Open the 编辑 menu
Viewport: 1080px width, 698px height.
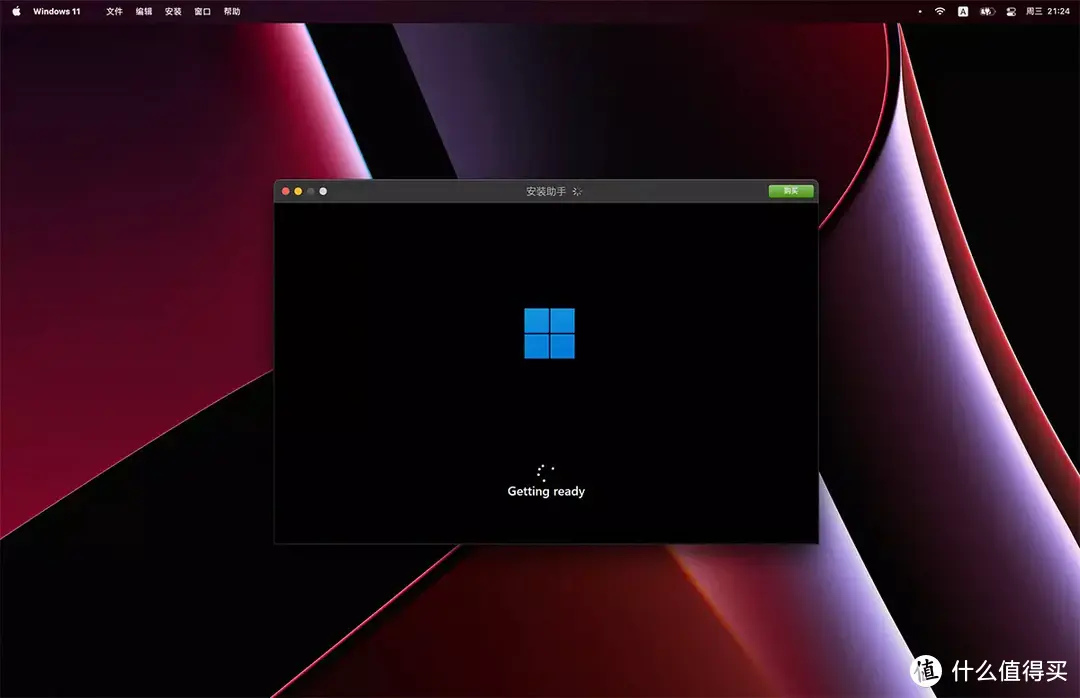144,12
